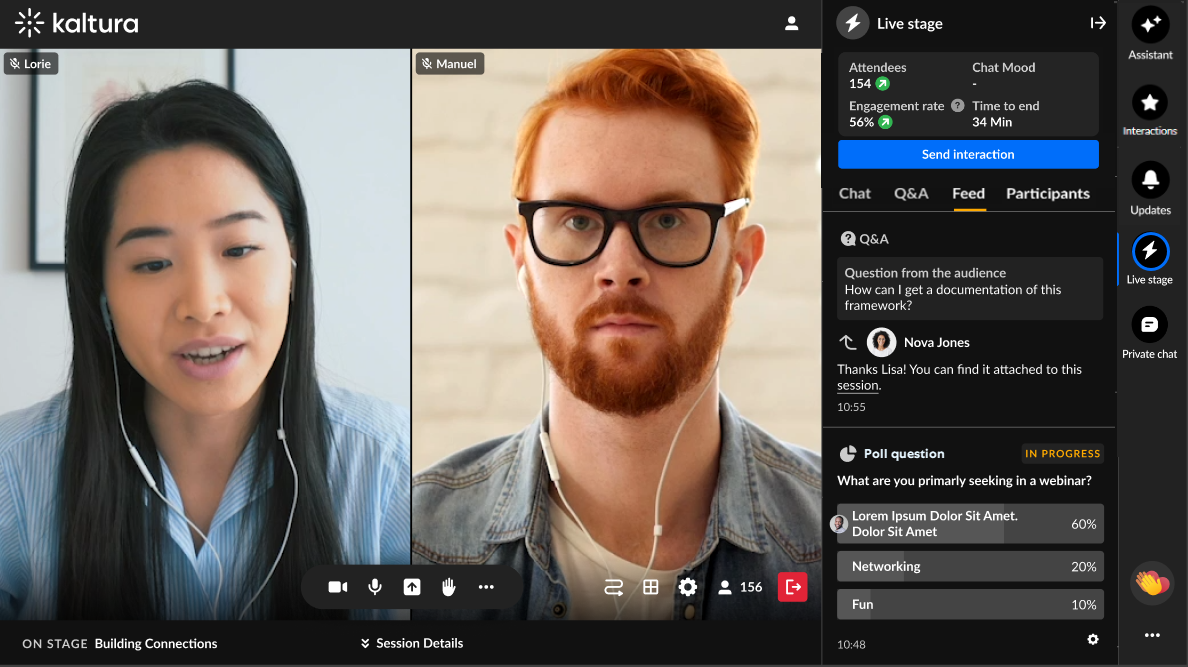
Task: Click the red leave session button
Action: click(793, 587)
